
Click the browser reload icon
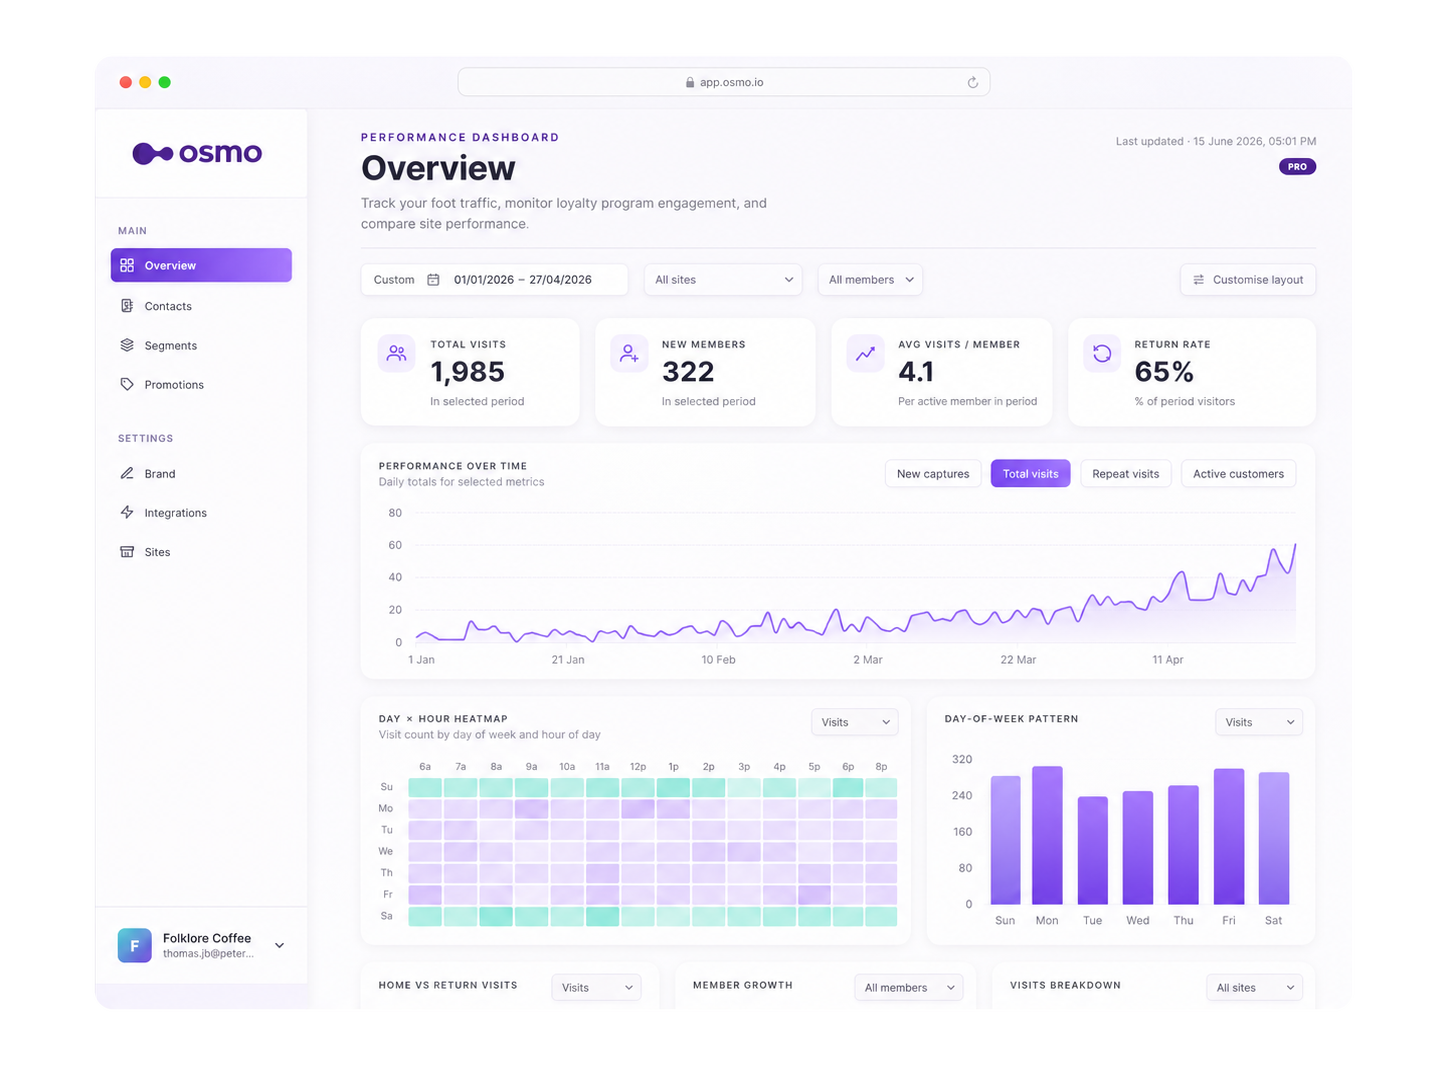tap(972, 82)
